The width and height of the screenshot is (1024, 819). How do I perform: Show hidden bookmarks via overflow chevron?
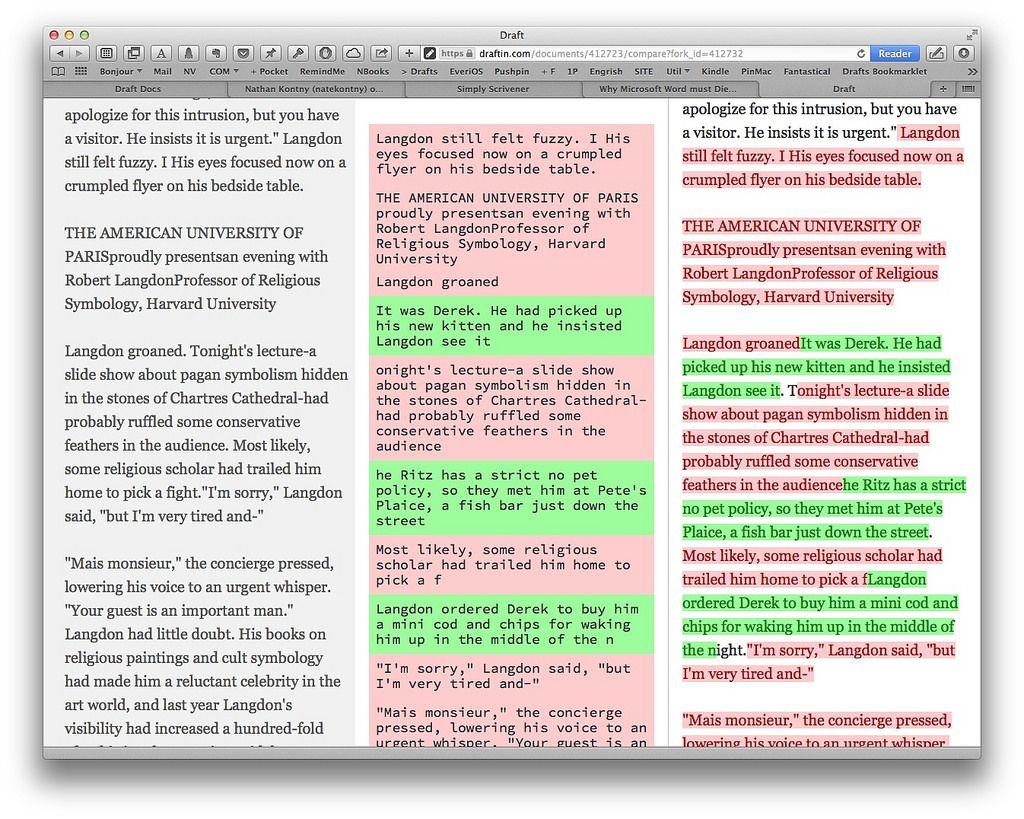tap(973, 72)
